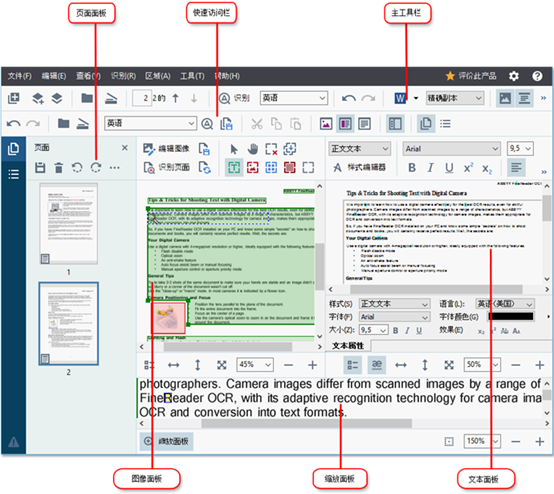Open the 精确副本 layout dropdown
Image resolution: width=554 pixels, height=494 pixels.
(455, 98)
